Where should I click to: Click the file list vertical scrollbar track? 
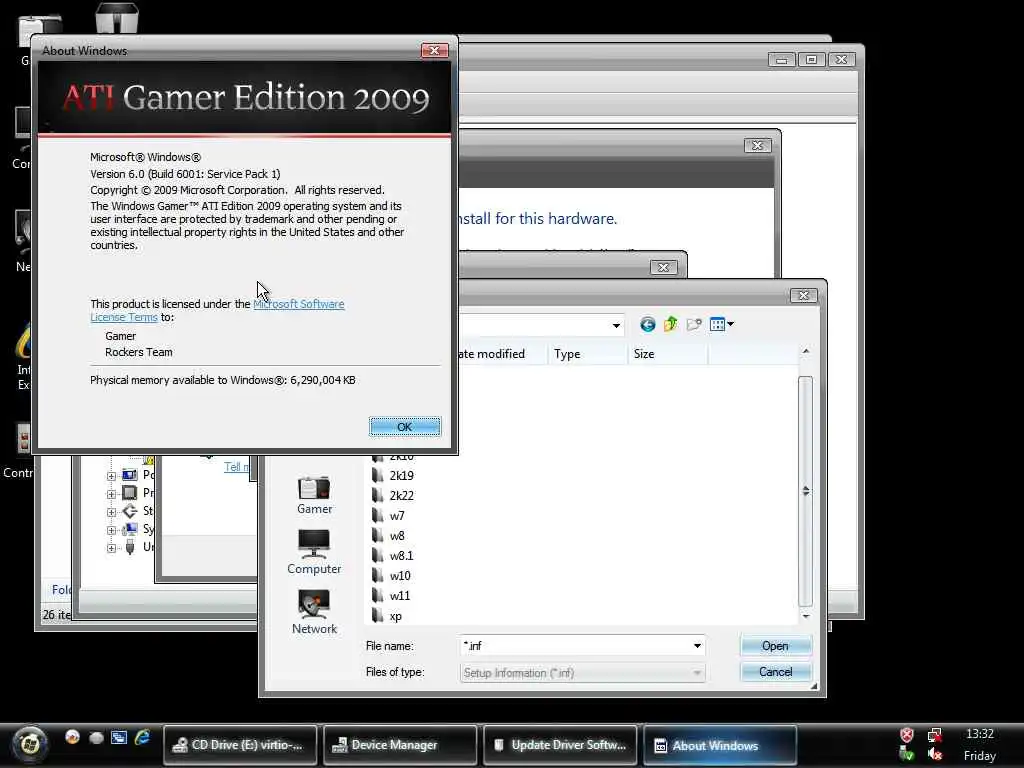coord(806,491)
